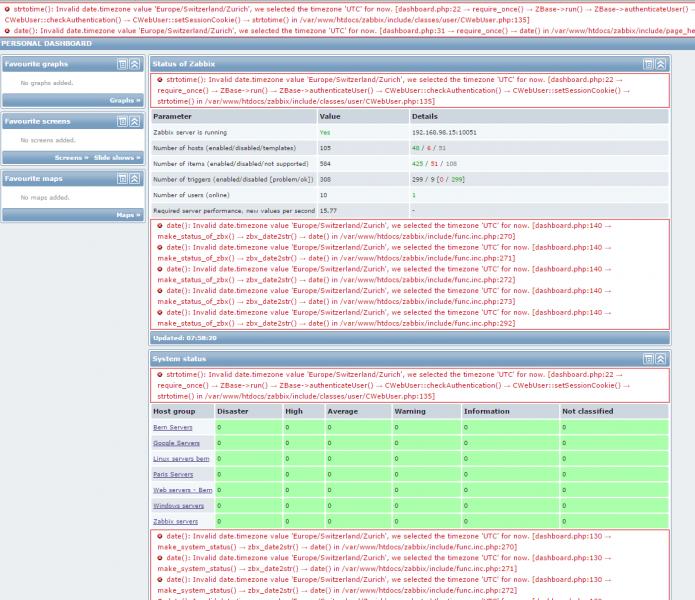Collapse the System status widget
695x600 pixels.
coord(661,359)
